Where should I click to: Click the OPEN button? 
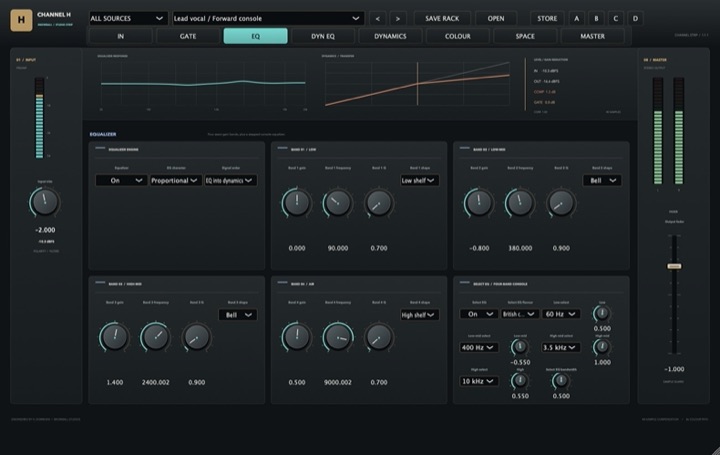[495, 19]
